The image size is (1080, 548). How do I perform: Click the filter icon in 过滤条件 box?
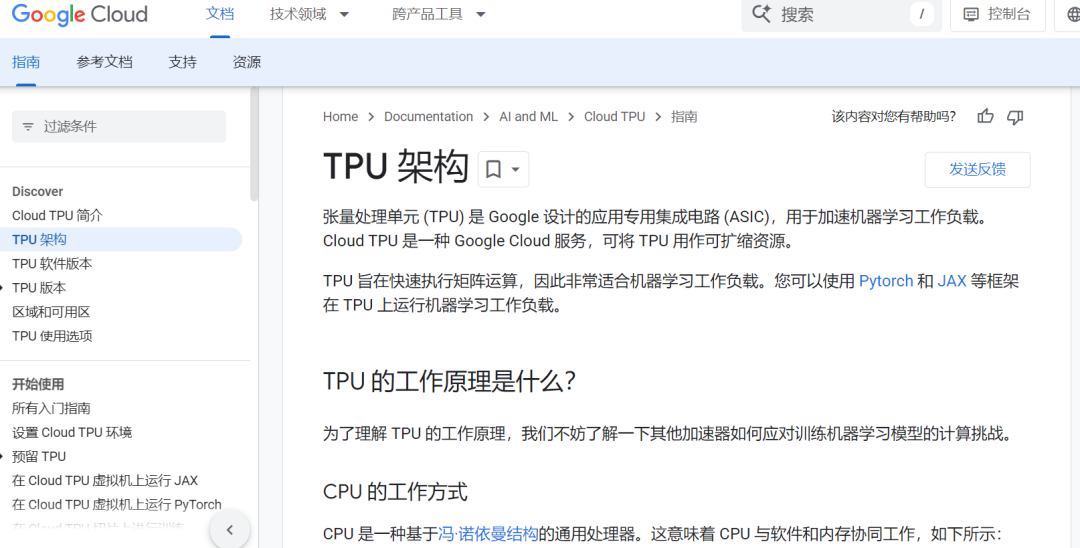[x=28, y=127]
